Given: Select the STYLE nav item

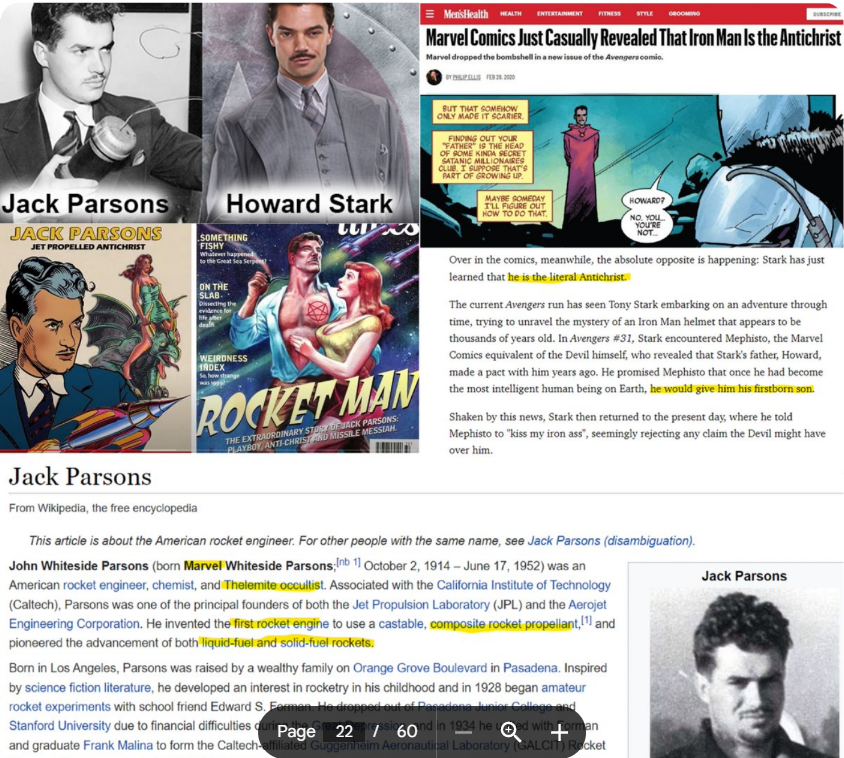Looking at the screenshot, I should coord(645,14).
